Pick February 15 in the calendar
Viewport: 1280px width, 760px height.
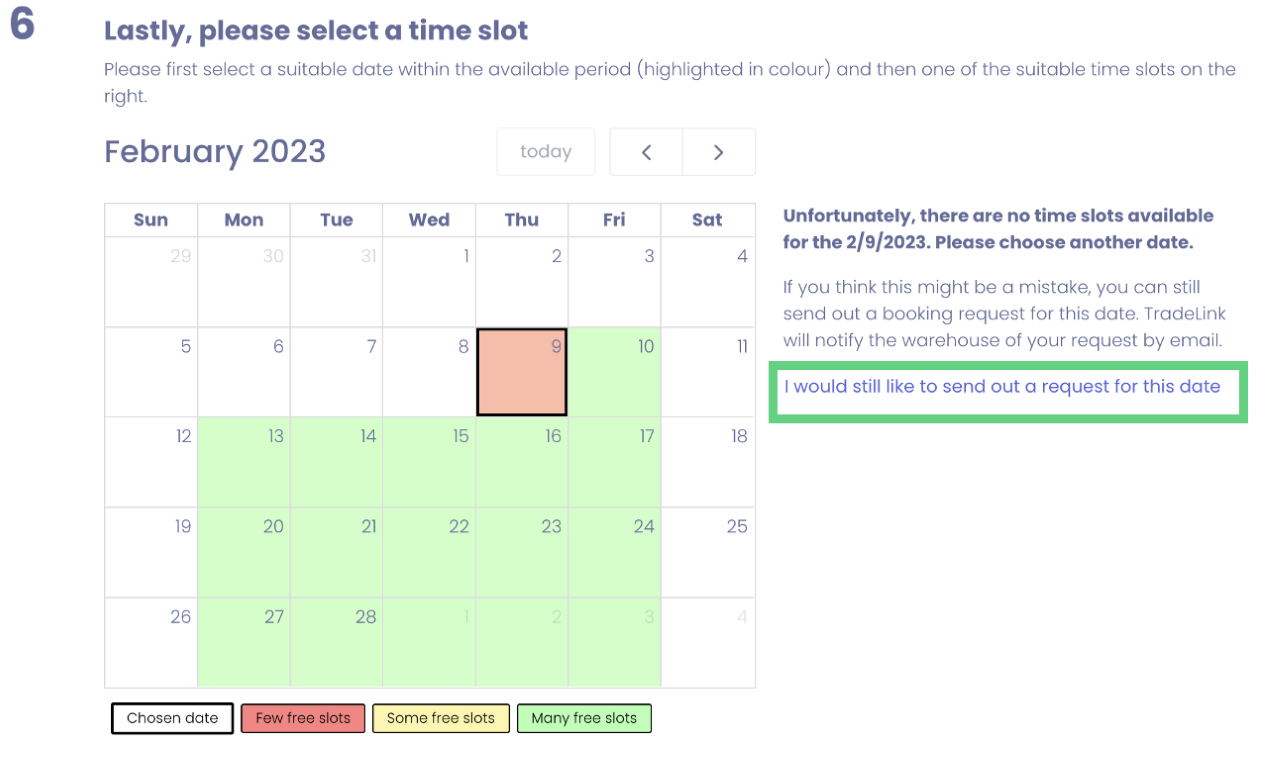(429, 462)
